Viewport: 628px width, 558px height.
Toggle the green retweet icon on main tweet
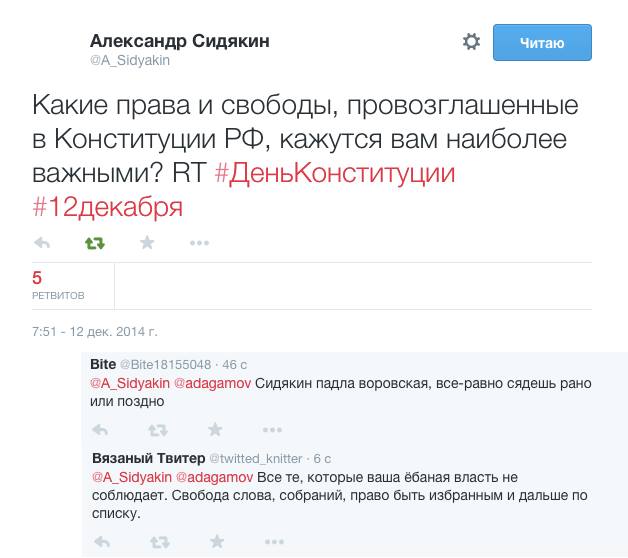pos(95,243)
